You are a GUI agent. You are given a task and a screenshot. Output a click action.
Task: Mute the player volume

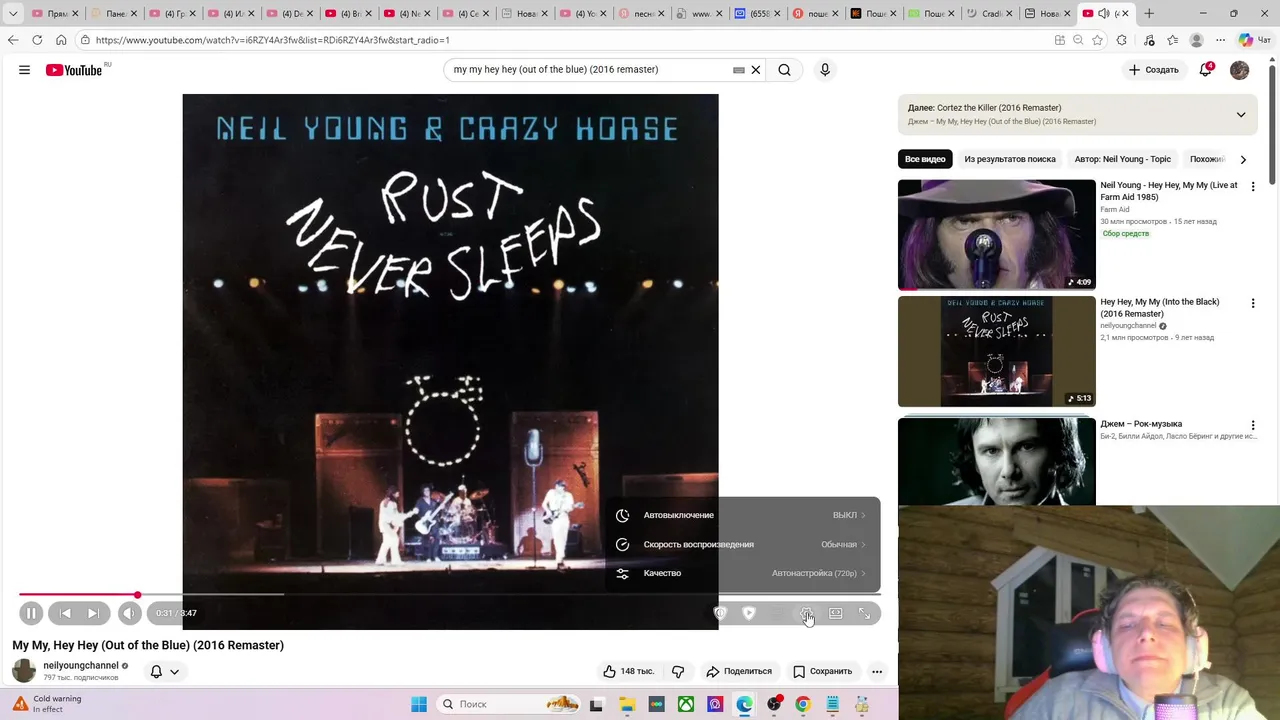coord(130,613)
